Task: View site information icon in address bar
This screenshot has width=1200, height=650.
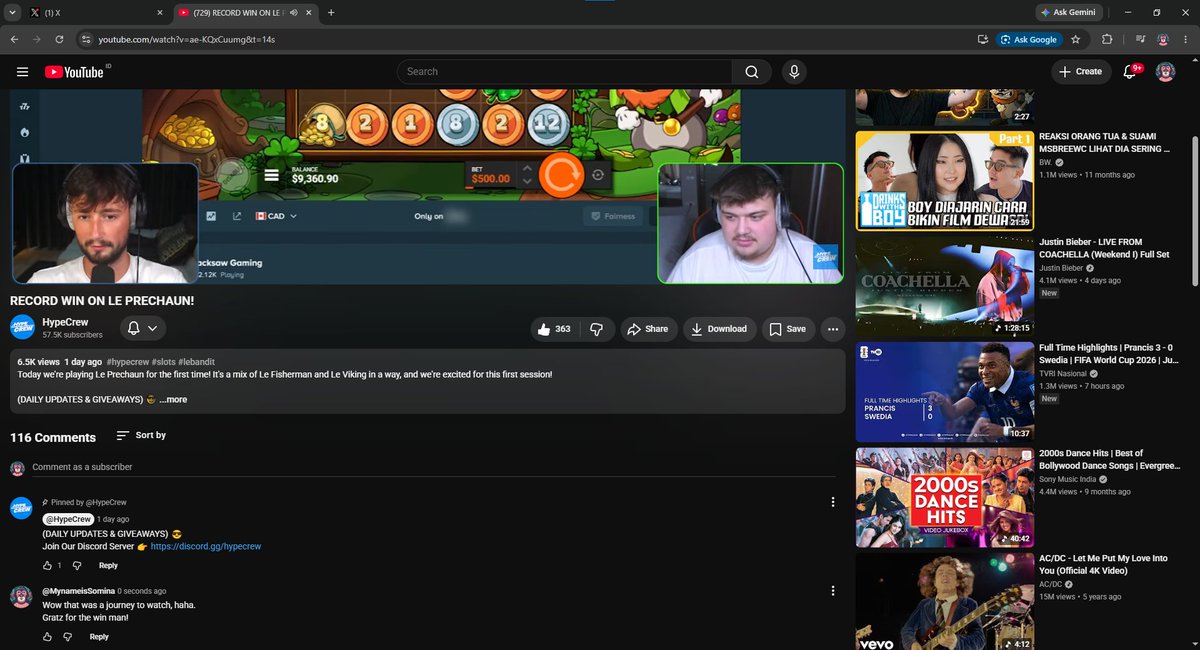Action: pos(85,40)
